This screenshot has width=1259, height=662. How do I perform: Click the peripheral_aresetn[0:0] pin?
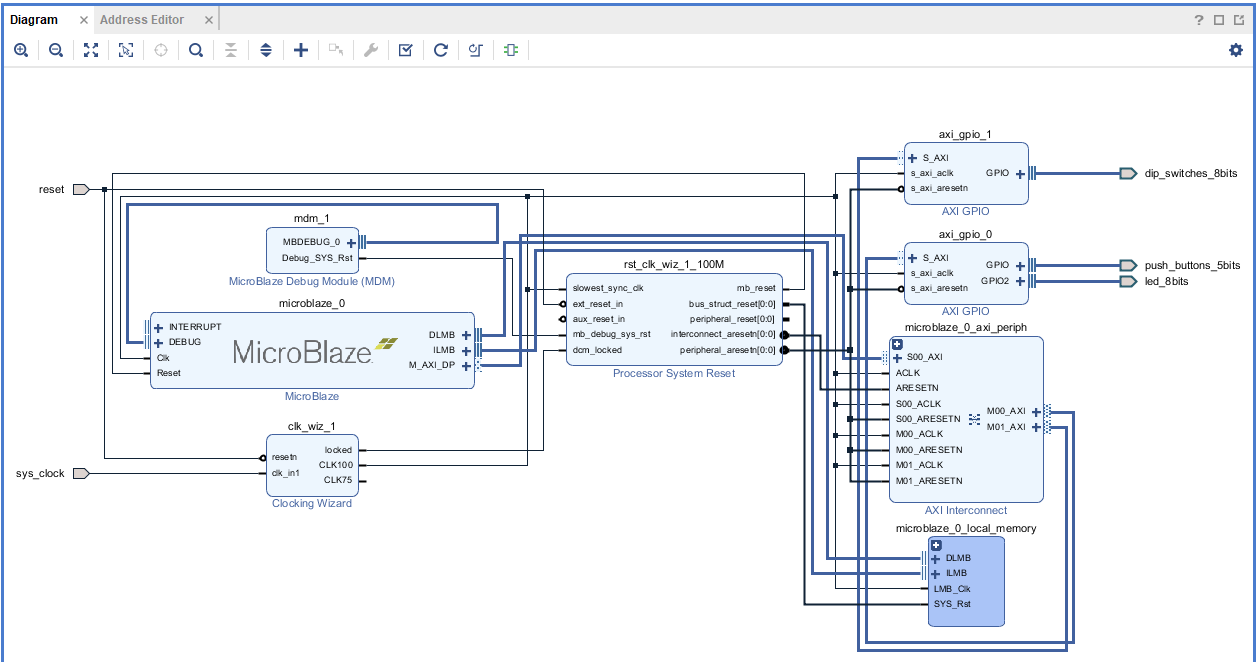(728, 350)
